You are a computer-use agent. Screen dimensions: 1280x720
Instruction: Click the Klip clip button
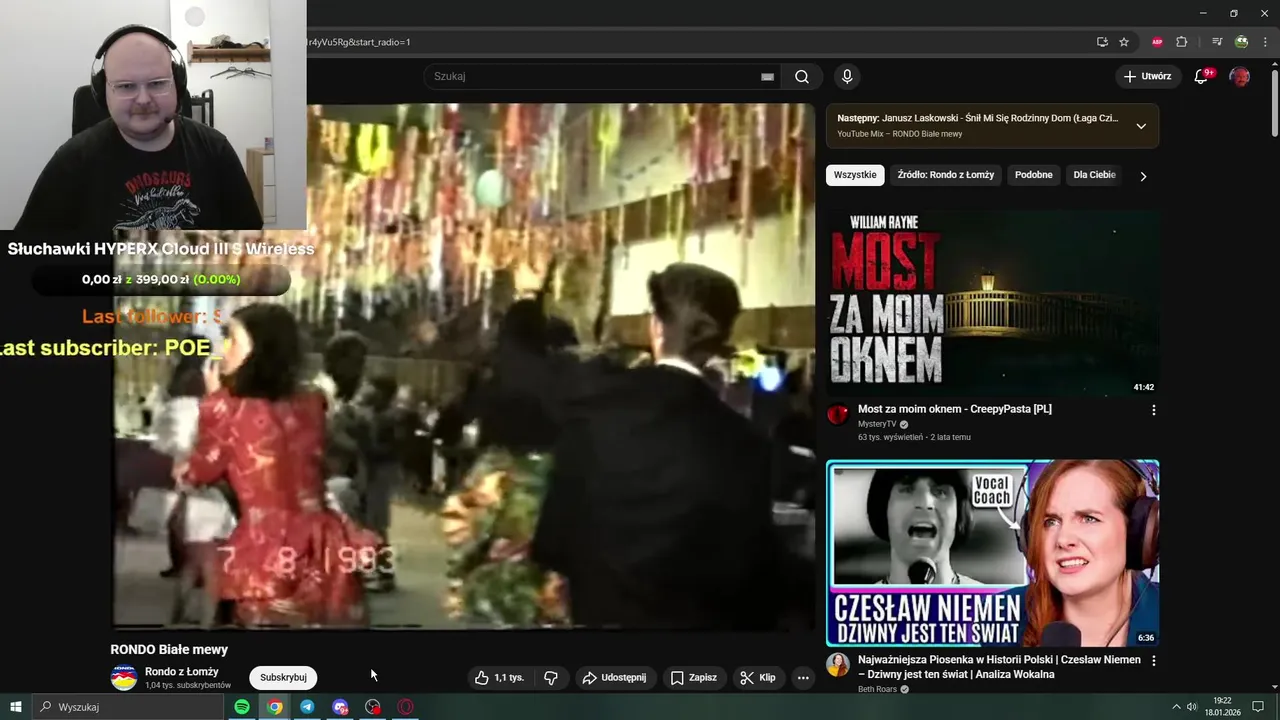758,677
